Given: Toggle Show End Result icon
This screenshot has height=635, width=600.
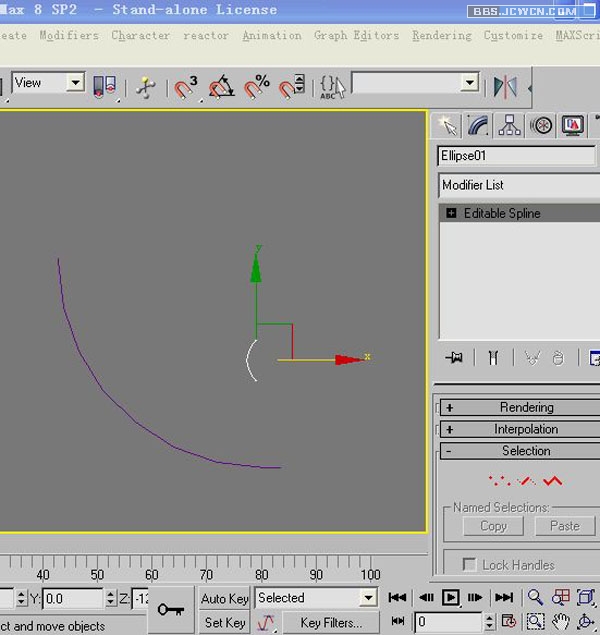Looking at the screenshot, I should (x=493, y=358).
